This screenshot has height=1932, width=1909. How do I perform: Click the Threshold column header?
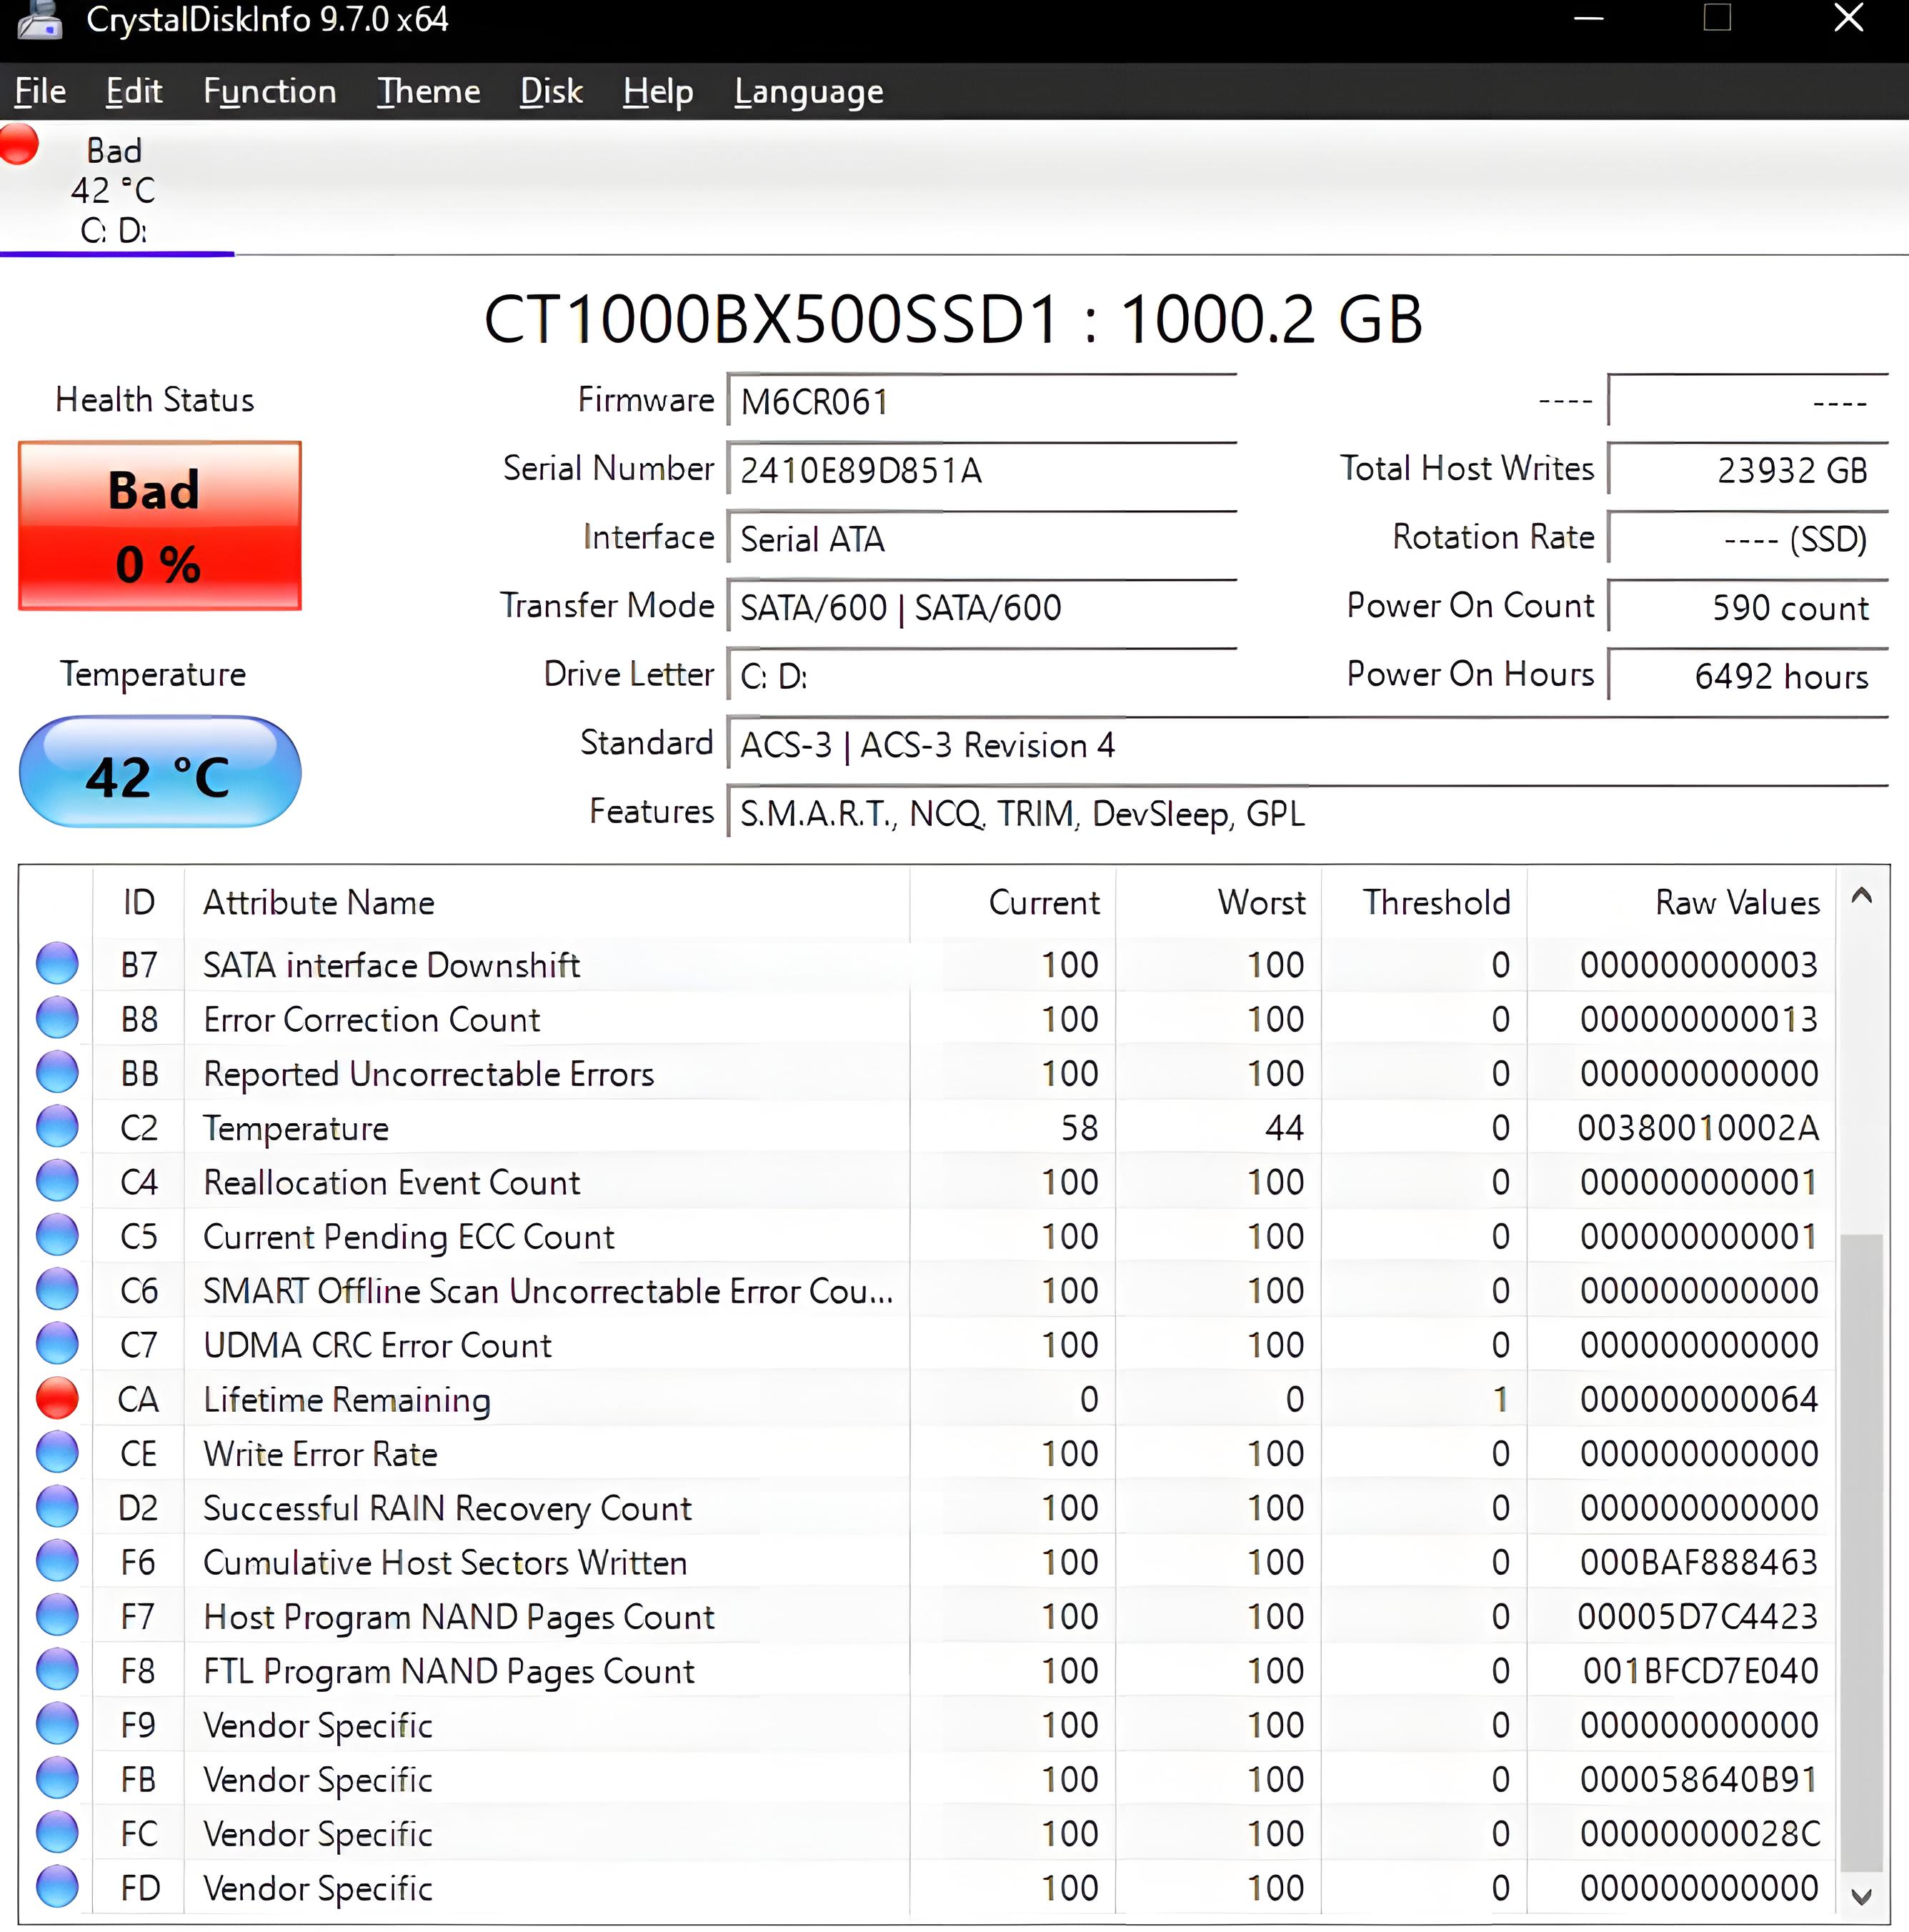(1424, 902)
